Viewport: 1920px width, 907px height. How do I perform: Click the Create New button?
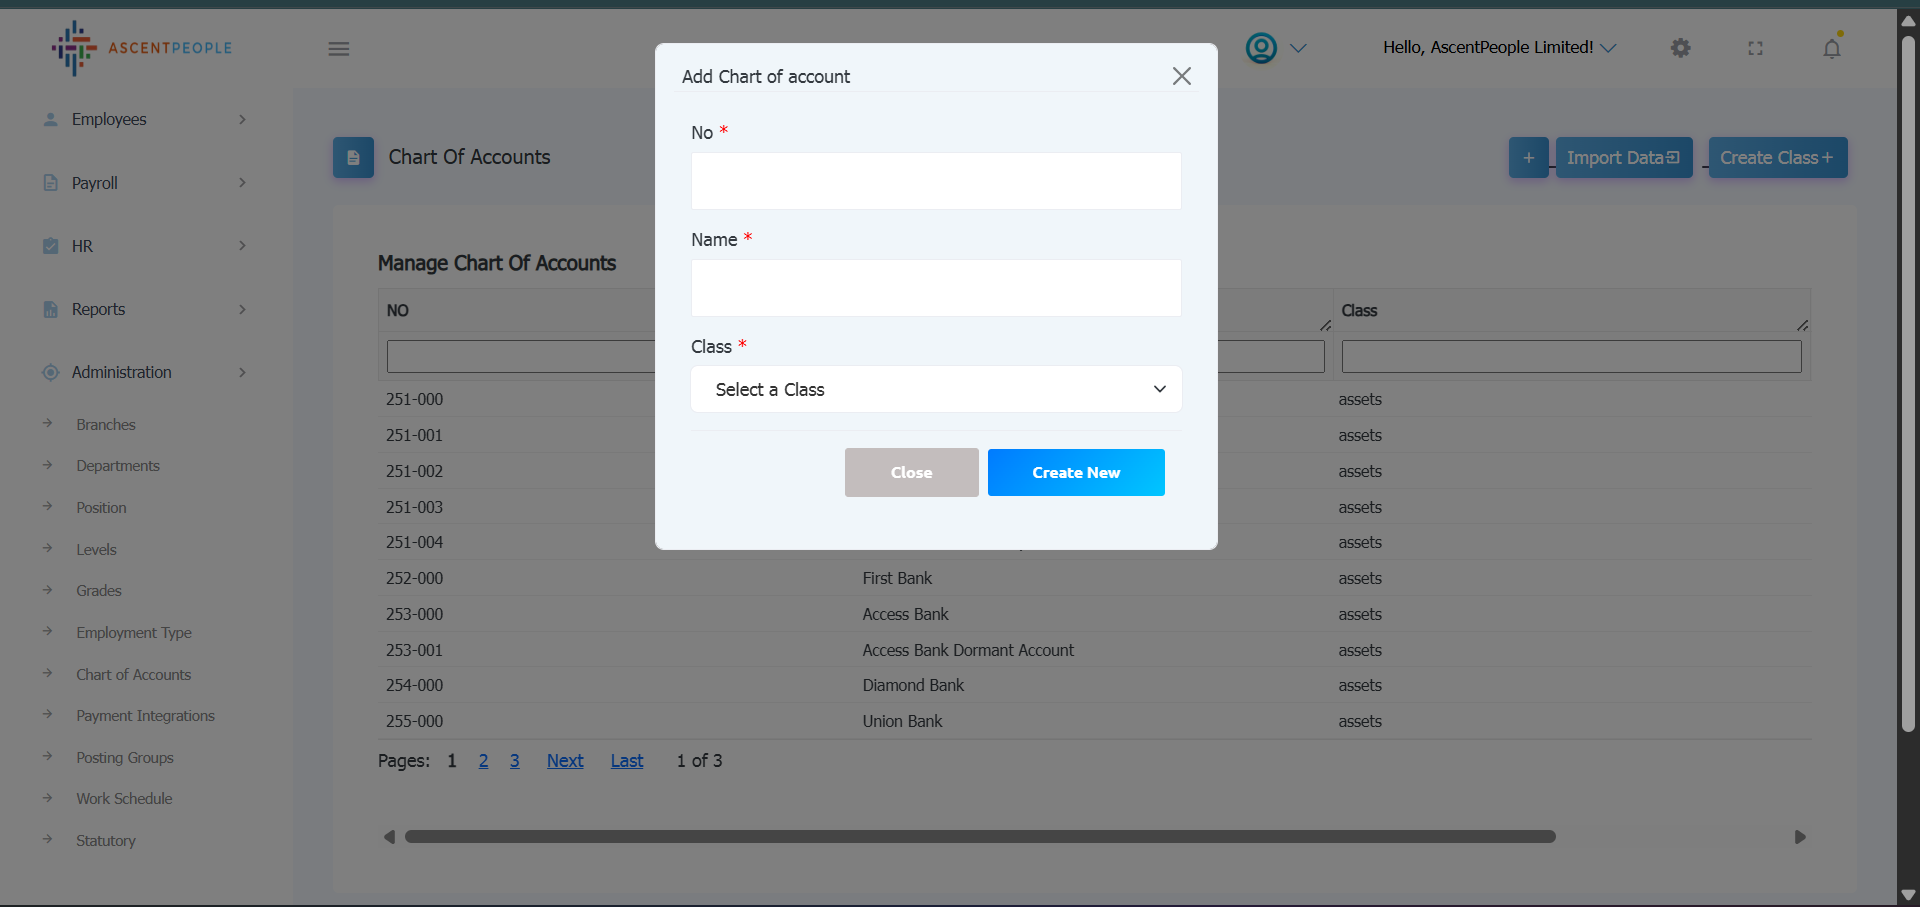coord(1076,472)
